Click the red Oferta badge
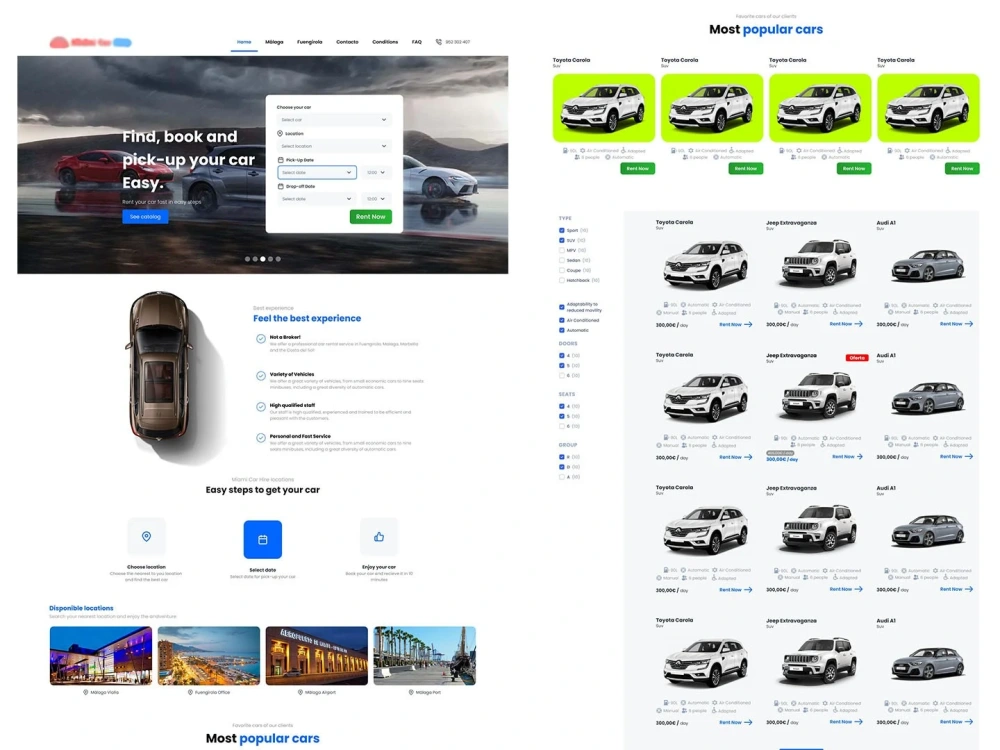This screenshot has height=750, width=1000. point(857,358)
